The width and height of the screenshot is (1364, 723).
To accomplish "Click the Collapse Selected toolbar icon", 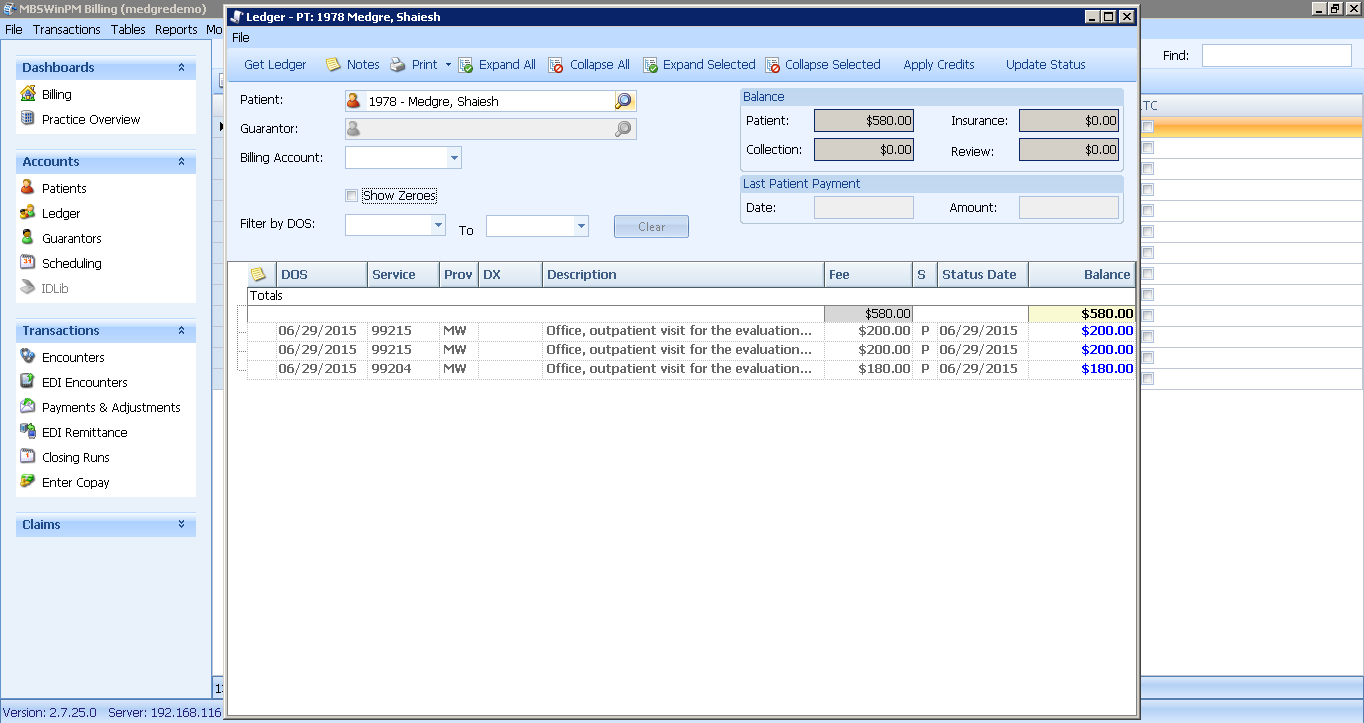I will click(772, 65).
